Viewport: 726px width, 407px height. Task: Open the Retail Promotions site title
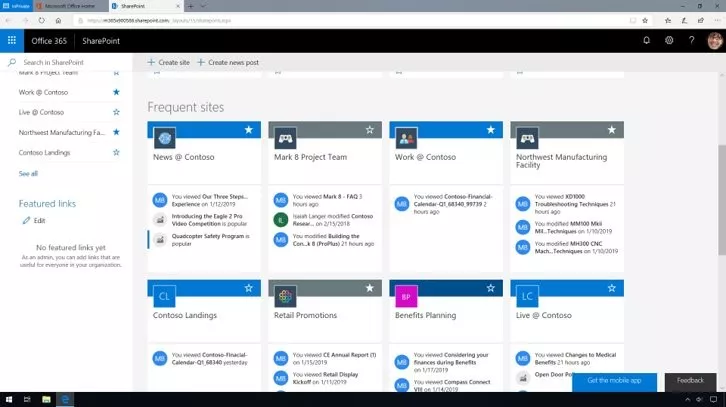click(305, 315)
